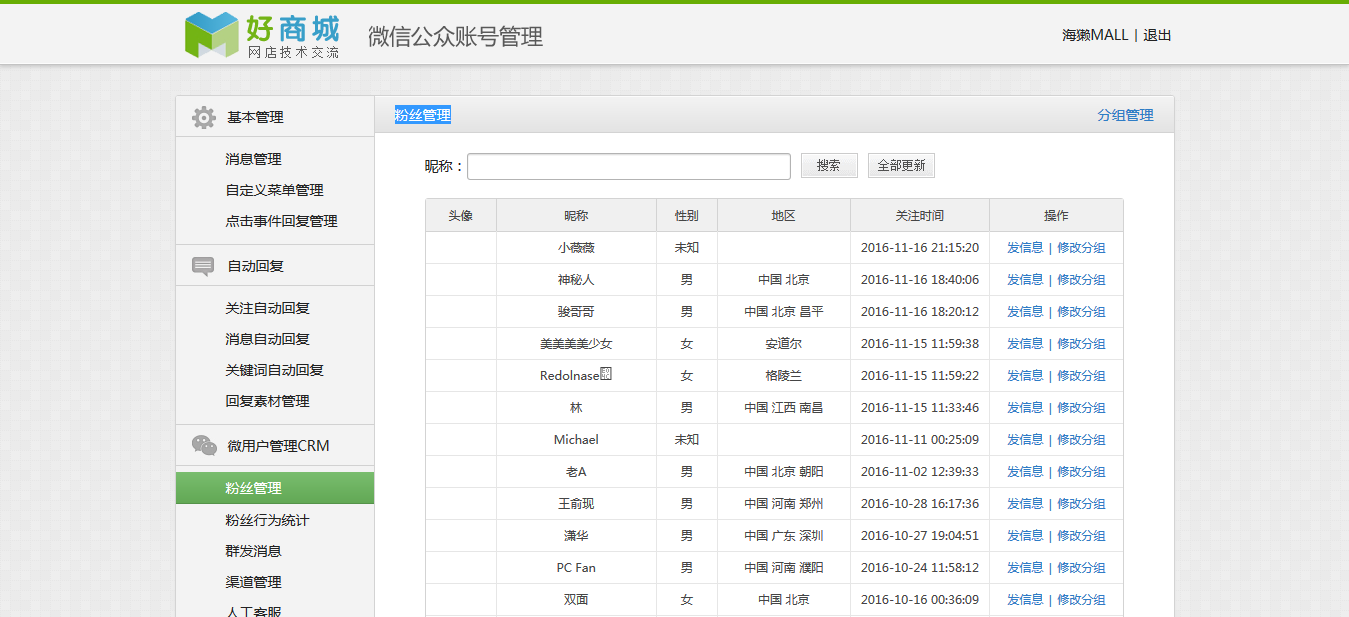Click 修改分组 for 潇华

coord(1081,536)
